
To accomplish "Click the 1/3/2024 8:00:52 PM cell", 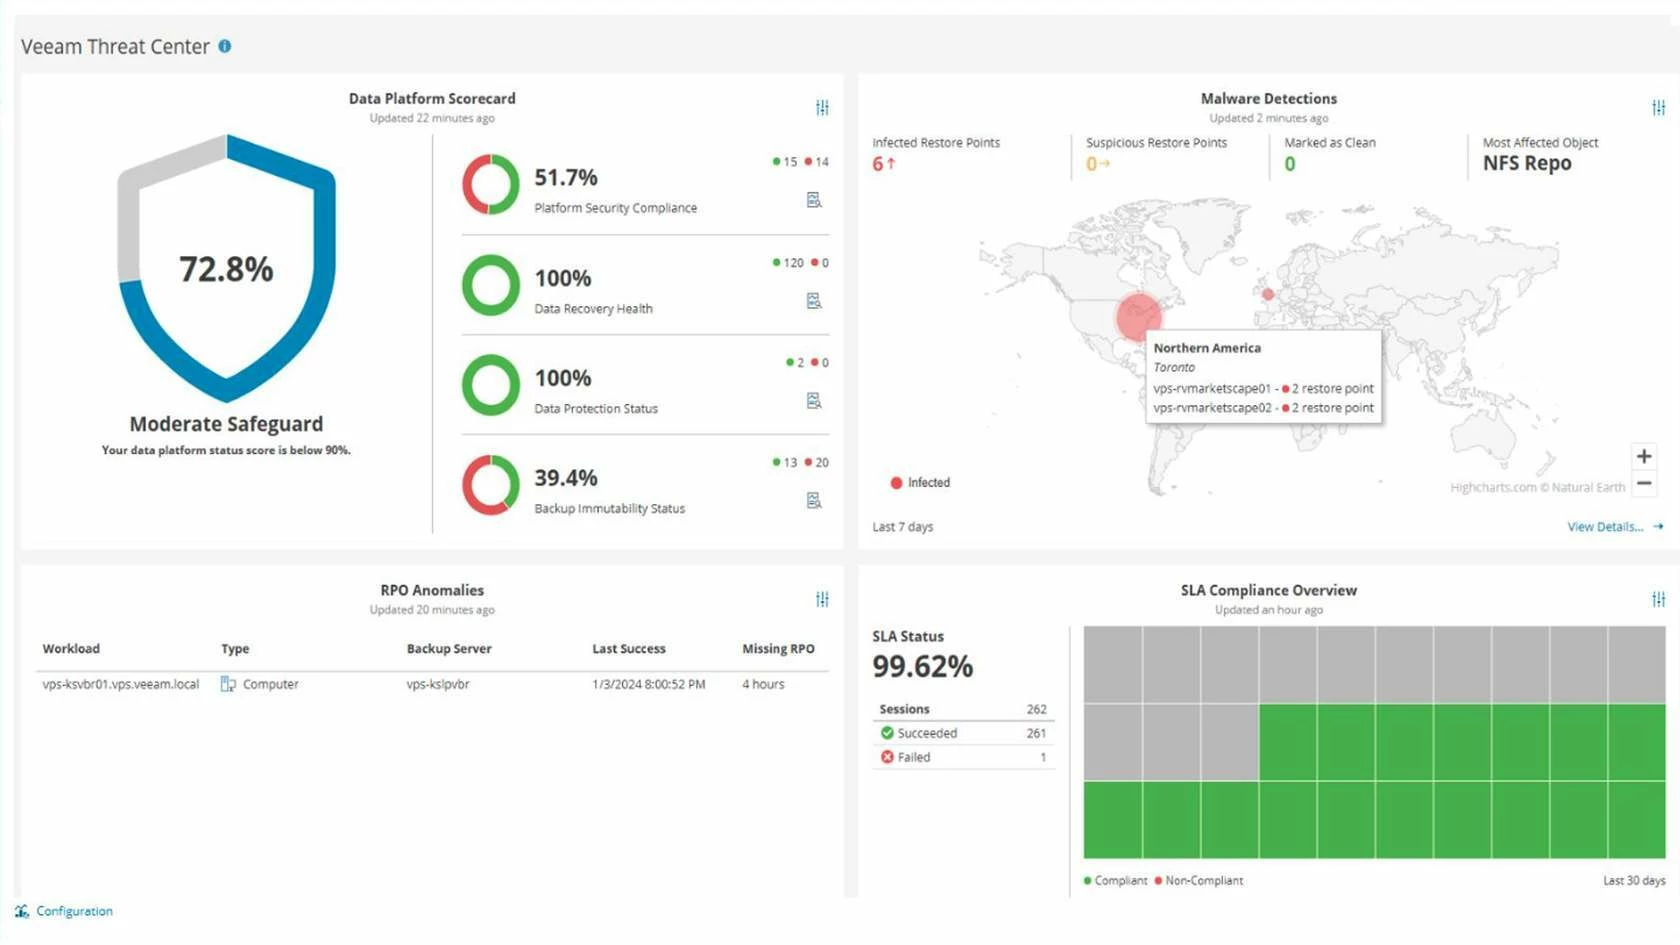I will (x=648, y=684).
